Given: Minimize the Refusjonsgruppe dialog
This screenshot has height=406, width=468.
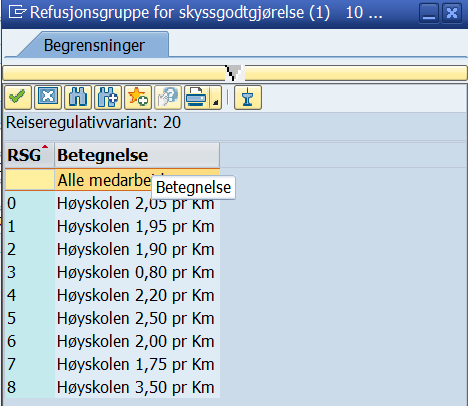Looking at the screenshot, I should 429,13.
